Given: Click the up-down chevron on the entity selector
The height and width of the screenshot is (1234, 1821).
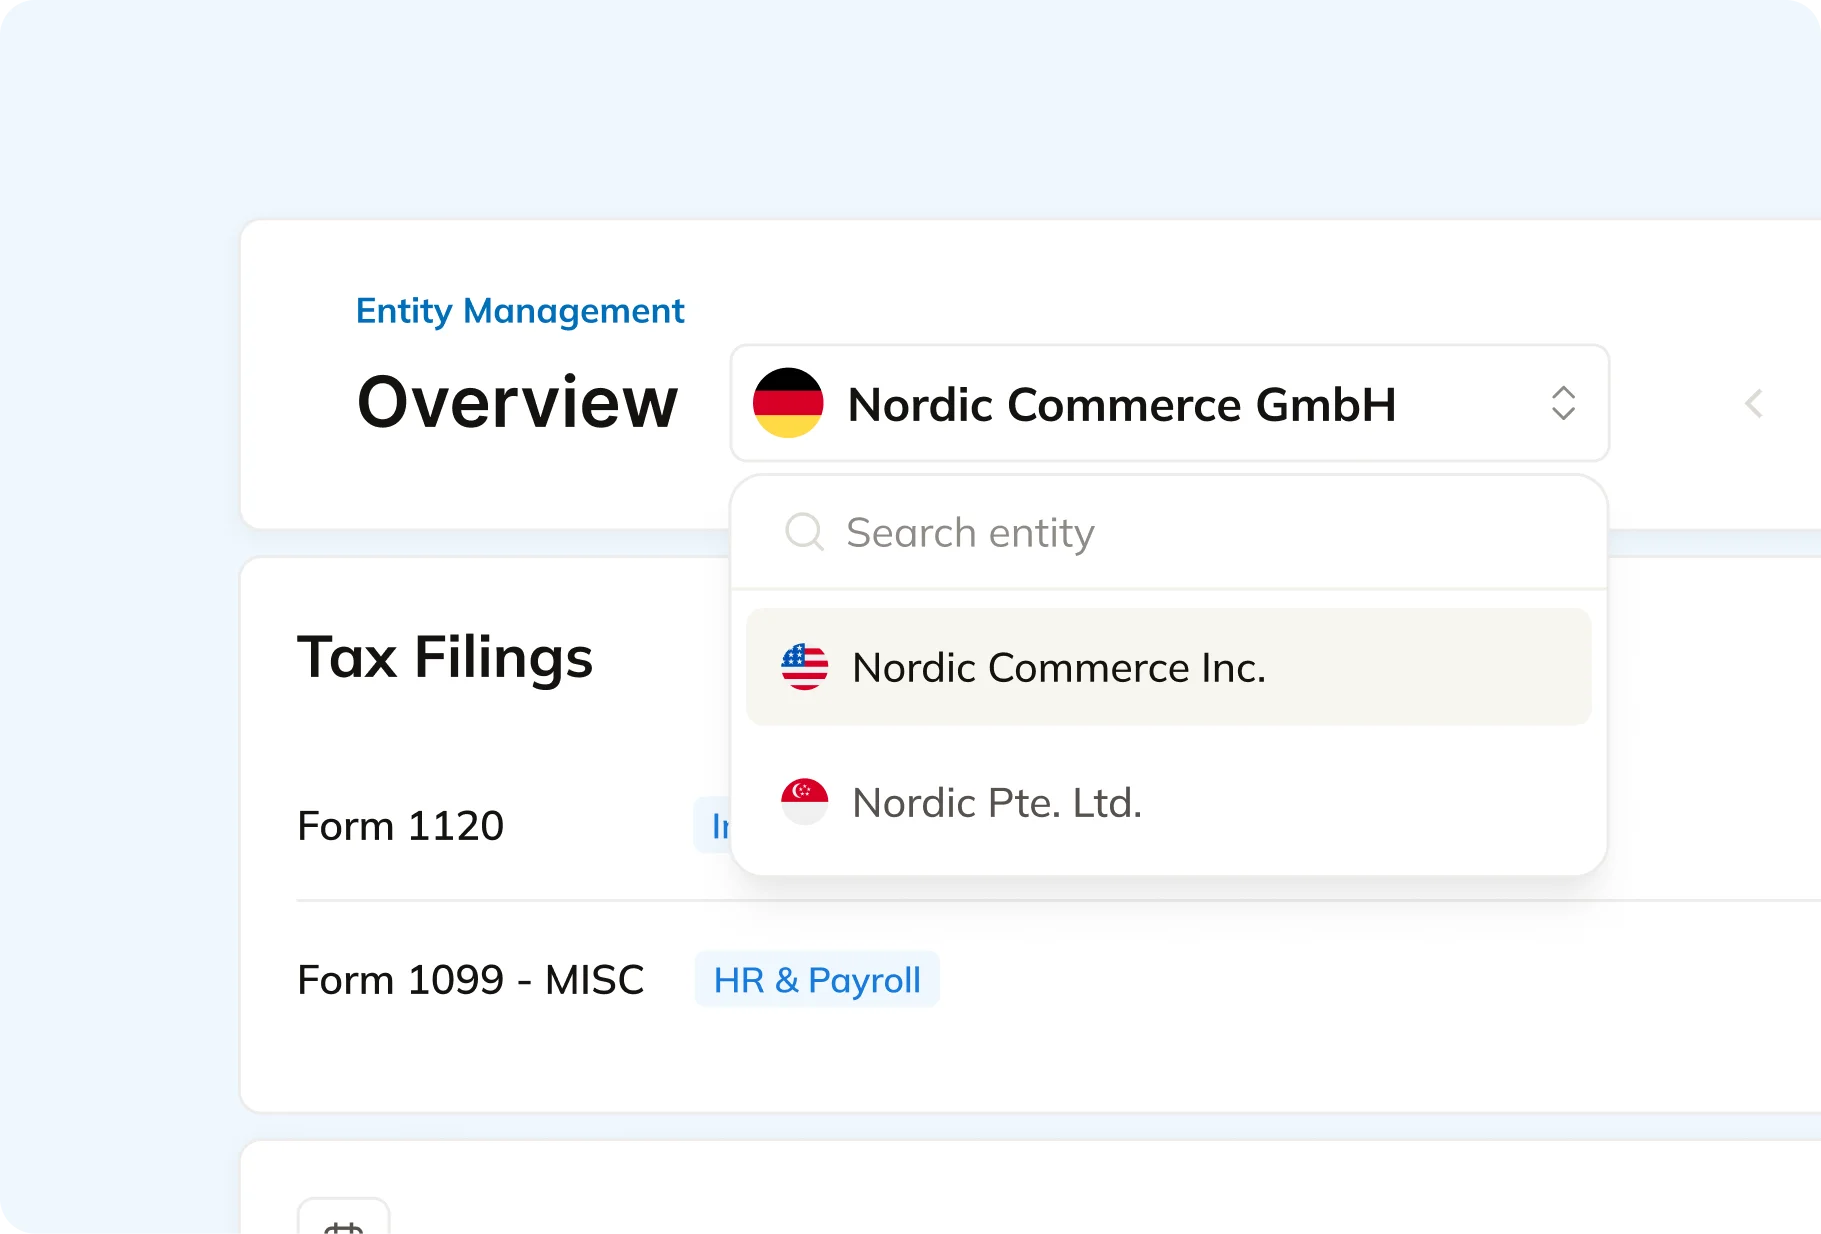Looking at the screenshot, I should coord(1565,404).
